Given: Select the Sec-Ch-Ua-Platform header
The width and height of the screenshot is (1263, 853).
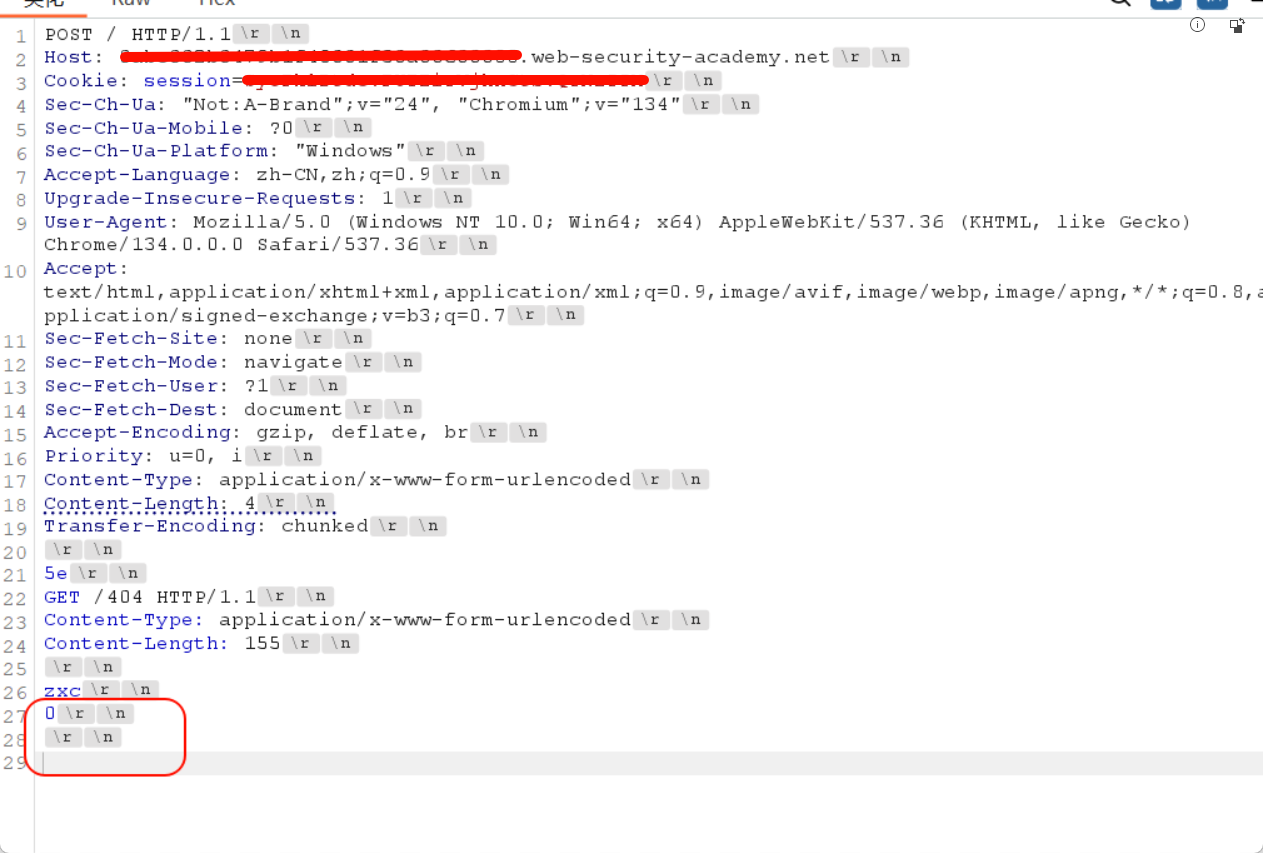Looking at the screenshot, I should tap(161, 151).
